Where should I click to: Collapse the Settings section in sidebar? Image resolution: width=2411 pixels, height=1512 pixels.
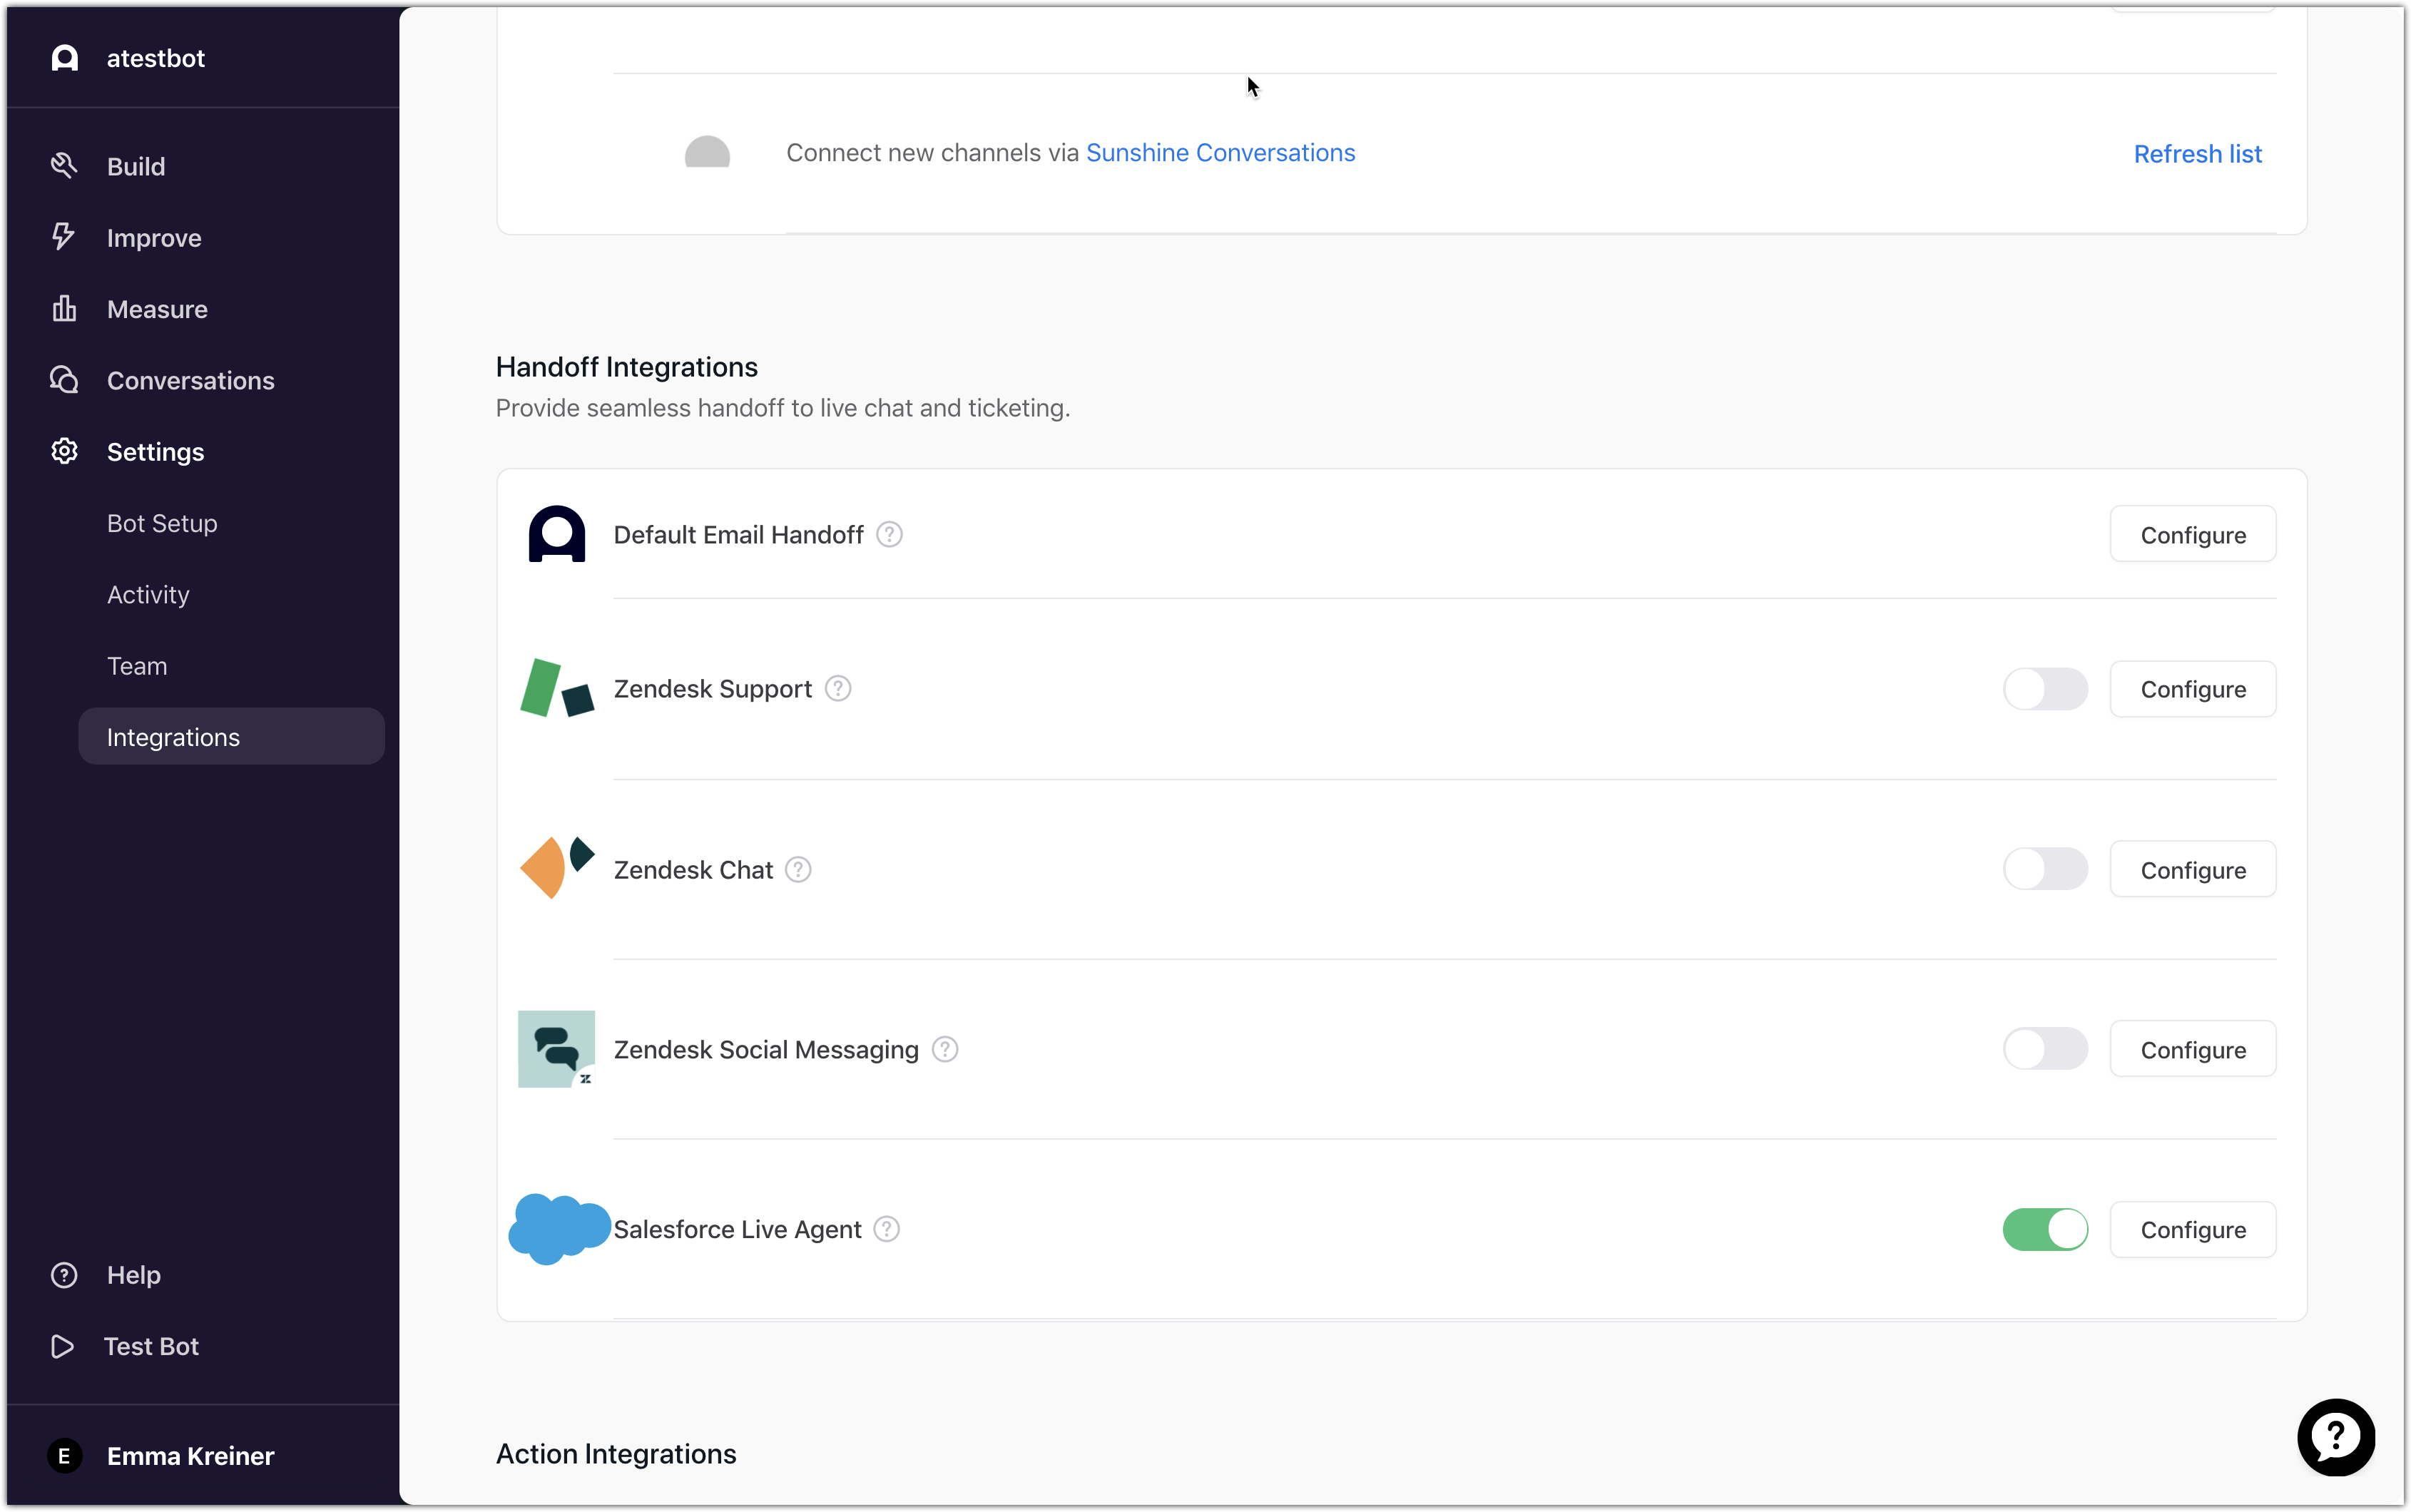tap(155, 452)
